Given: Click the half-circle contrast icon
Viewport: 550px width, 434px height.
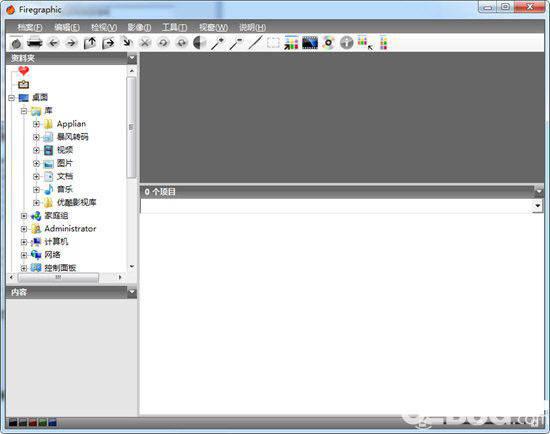Looking at the screenshot, I should coord(200,43).
